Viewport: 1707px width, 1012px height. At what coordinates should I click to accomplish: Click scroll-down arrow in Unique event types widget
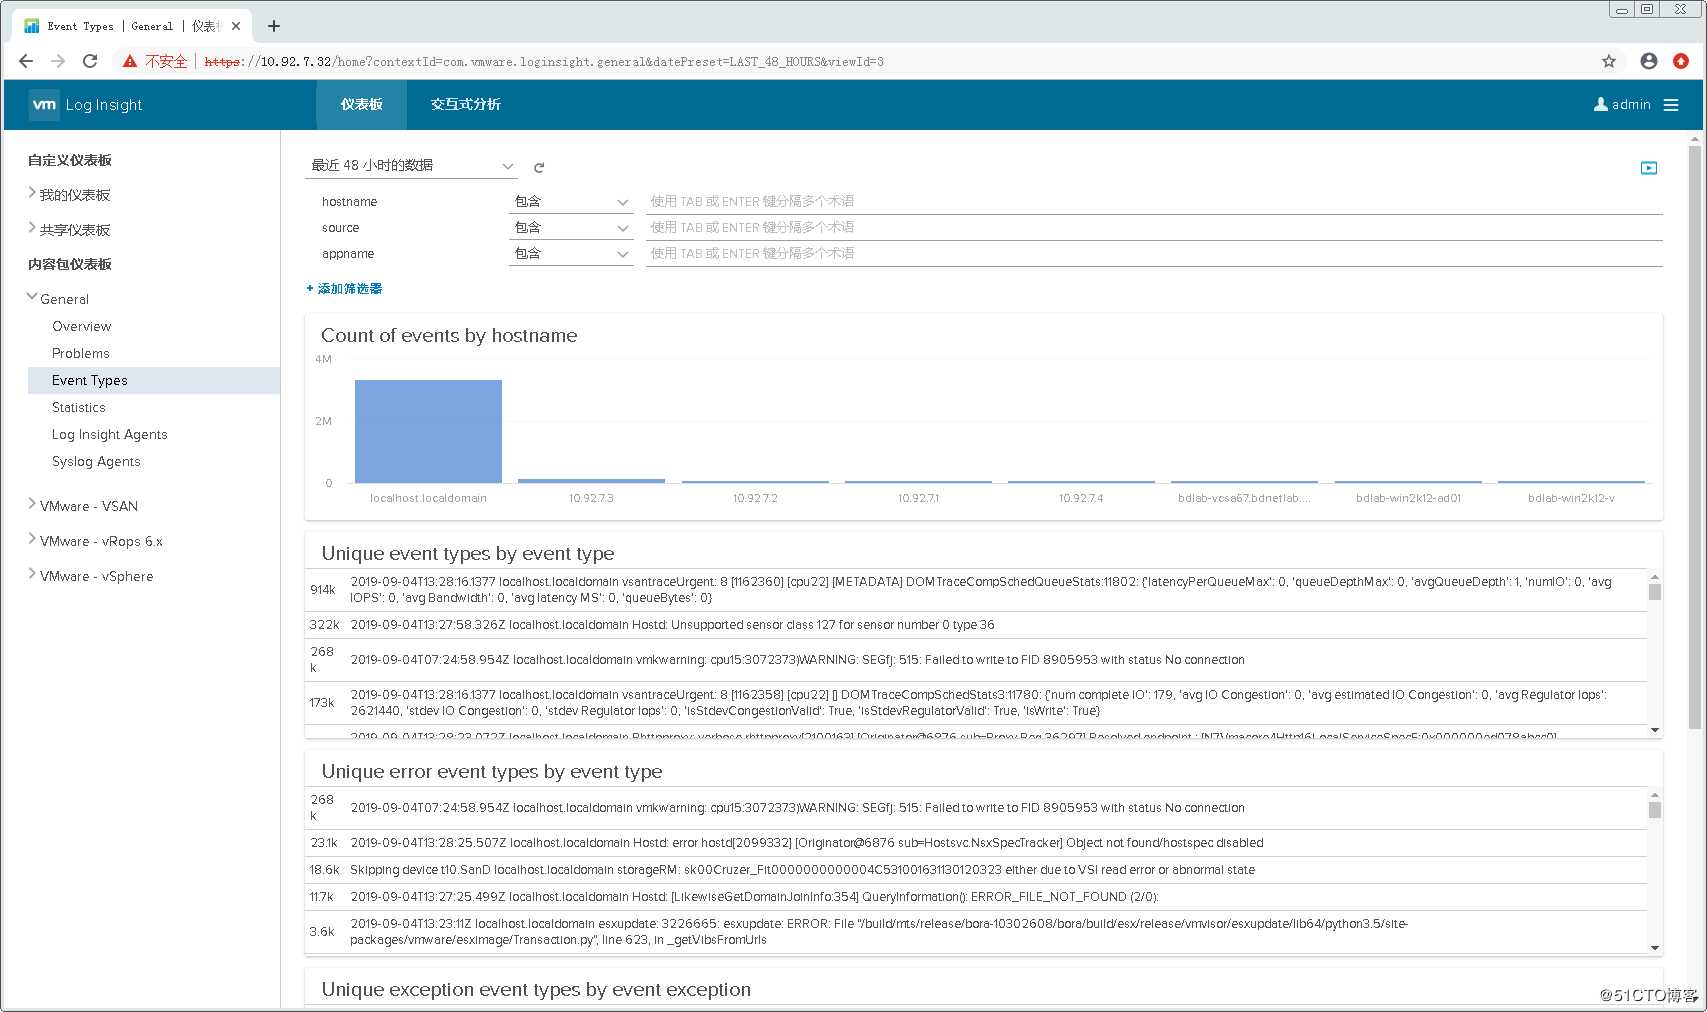click(x=1655, y=730)
